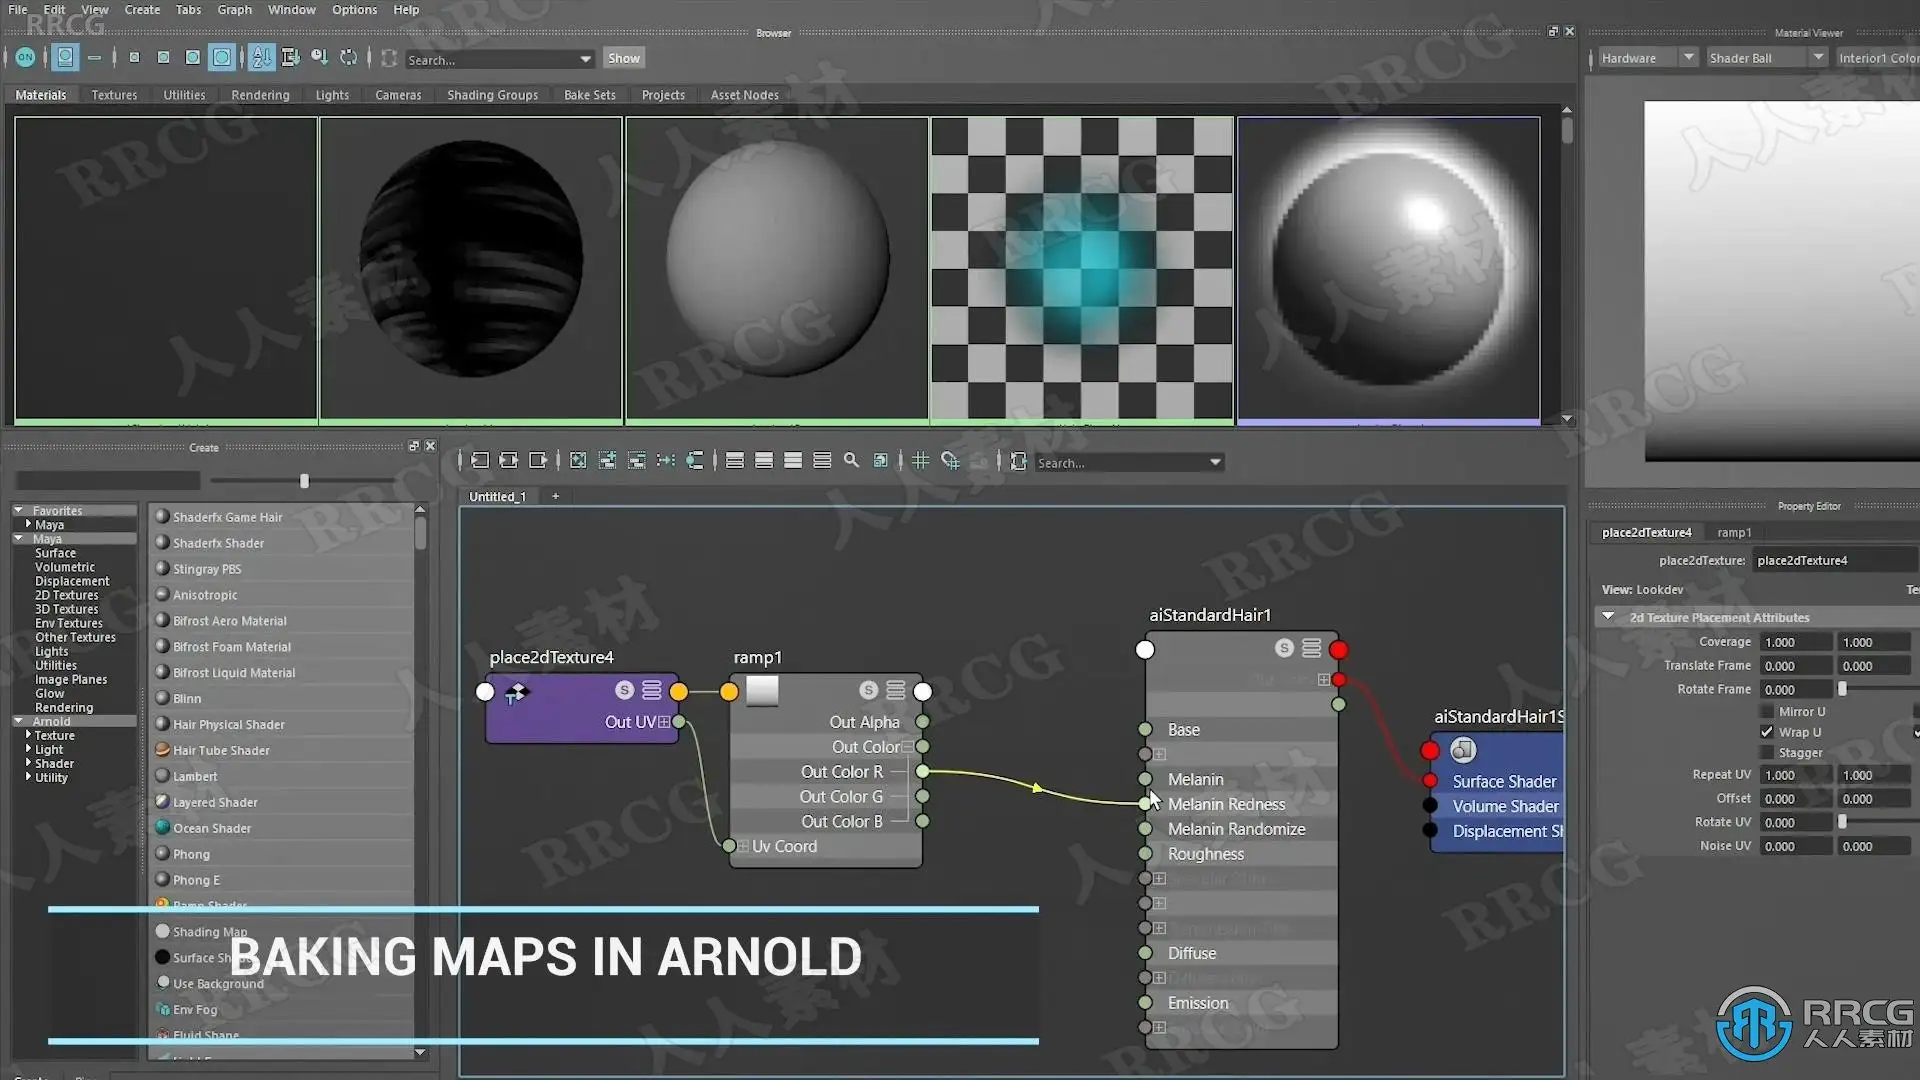Open the Graph menu

234,10
